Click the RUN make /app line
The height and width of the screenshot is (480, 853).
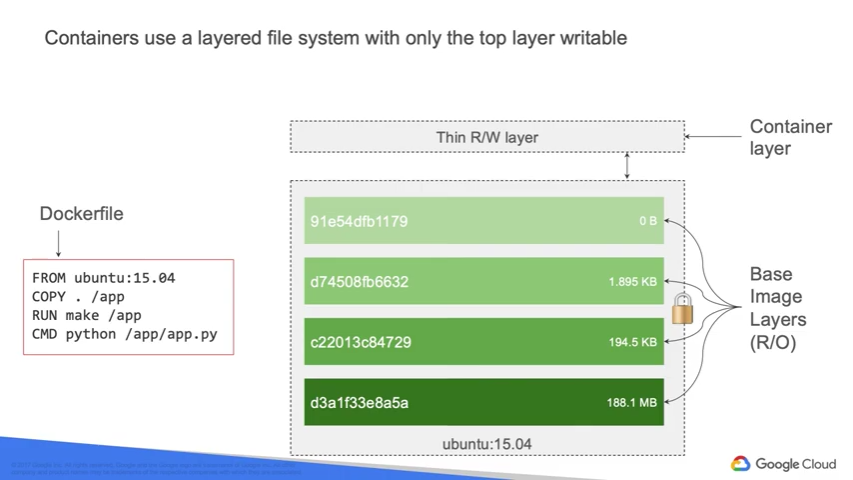click(86, 315)
